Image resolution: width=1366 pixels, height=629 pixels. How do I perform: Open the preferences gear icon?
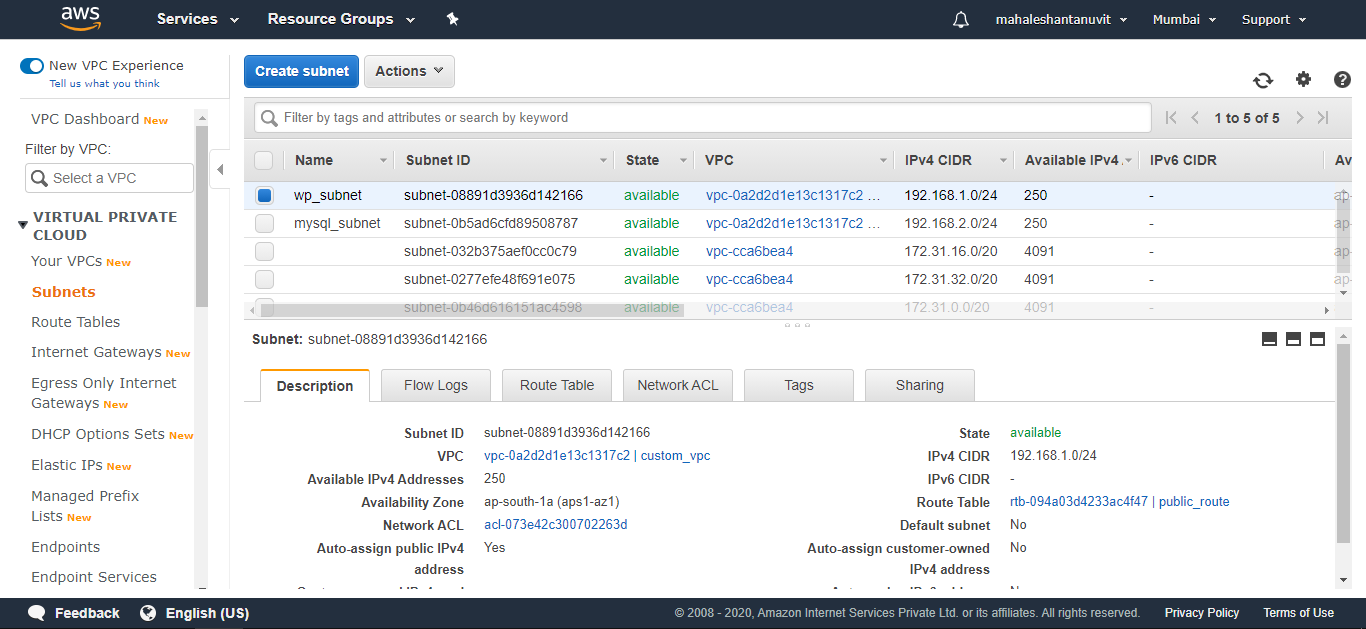coord(1303,78)
